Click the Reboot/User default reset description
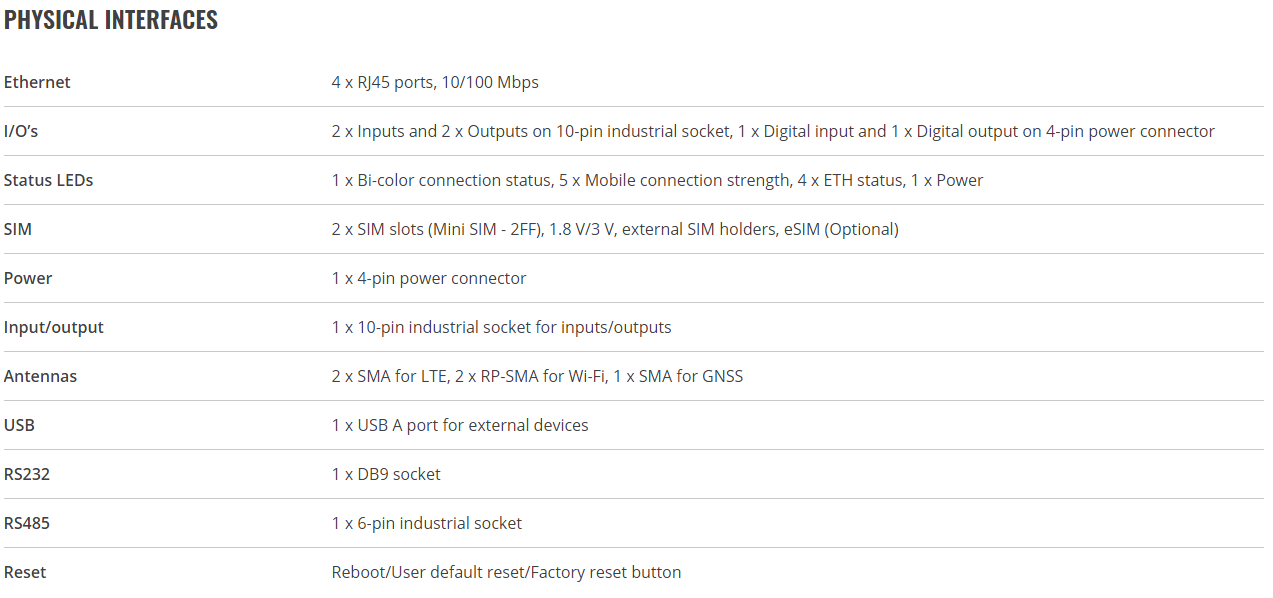This screenshot has width=1273, height=598. [x=506, y=572]
